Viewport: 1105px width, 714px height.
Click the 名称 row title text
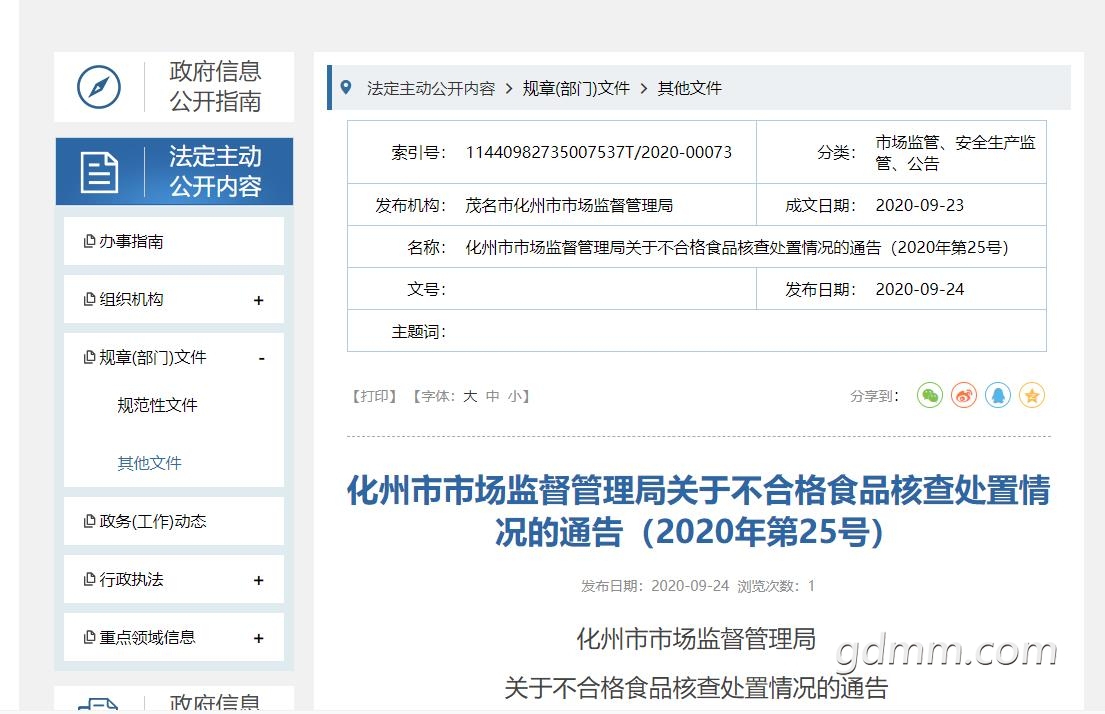point(738,247)
